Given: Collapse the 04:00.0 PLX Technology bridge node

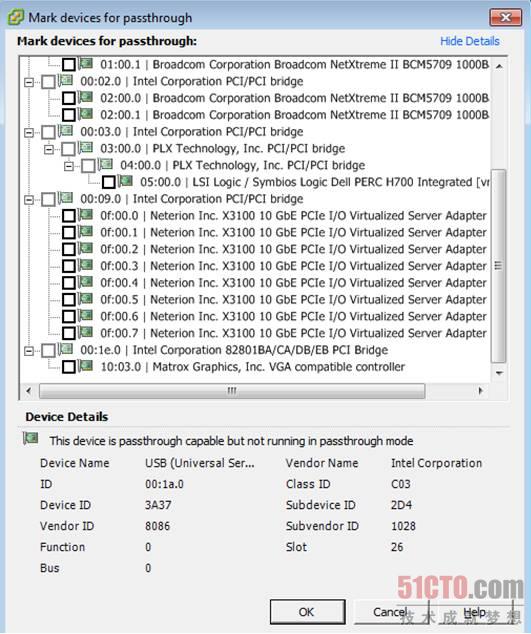Looking at the screenshot, I should tap(69, 166).
